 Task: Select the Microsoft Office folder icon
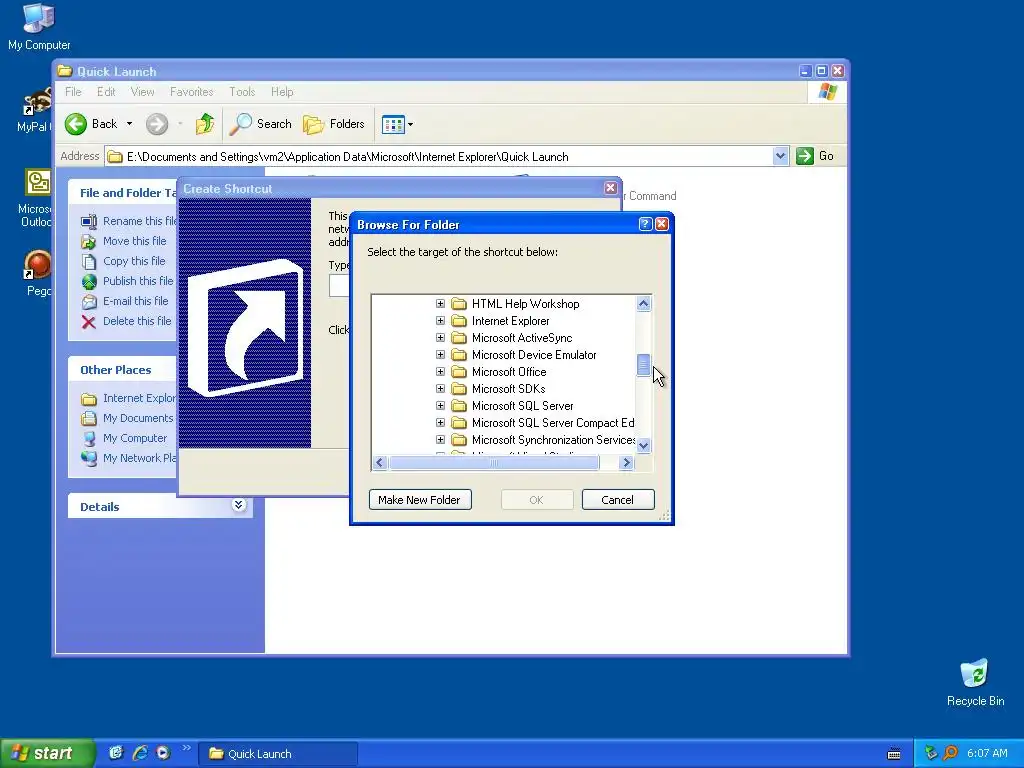click(460, 372)
